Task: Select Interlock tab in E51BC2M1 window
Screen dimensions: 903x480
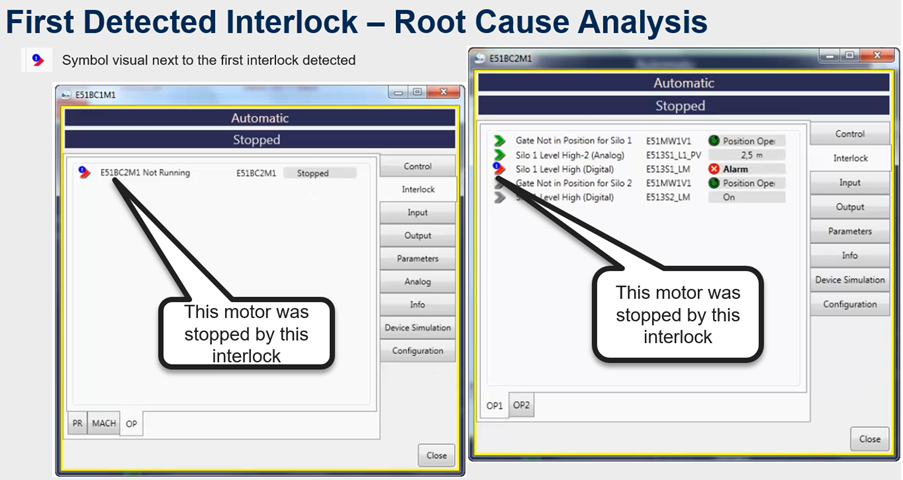Action: coord(850,158)
